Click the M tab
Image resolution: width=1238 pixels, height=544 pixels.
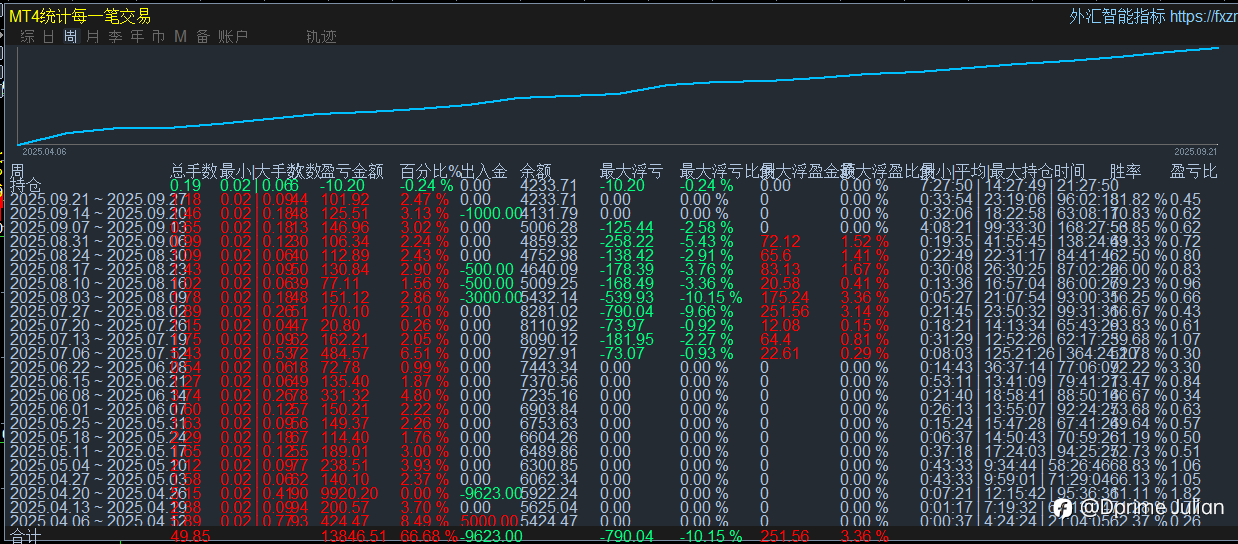180,37
